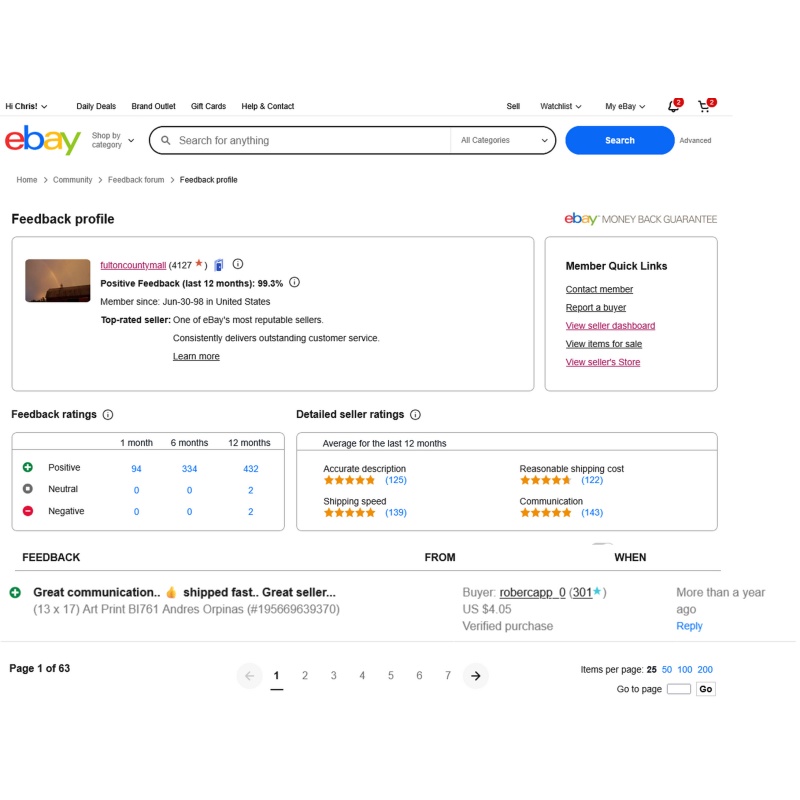
Task: Open the My eBay dropdown
Action: click(x=625, y=106)
